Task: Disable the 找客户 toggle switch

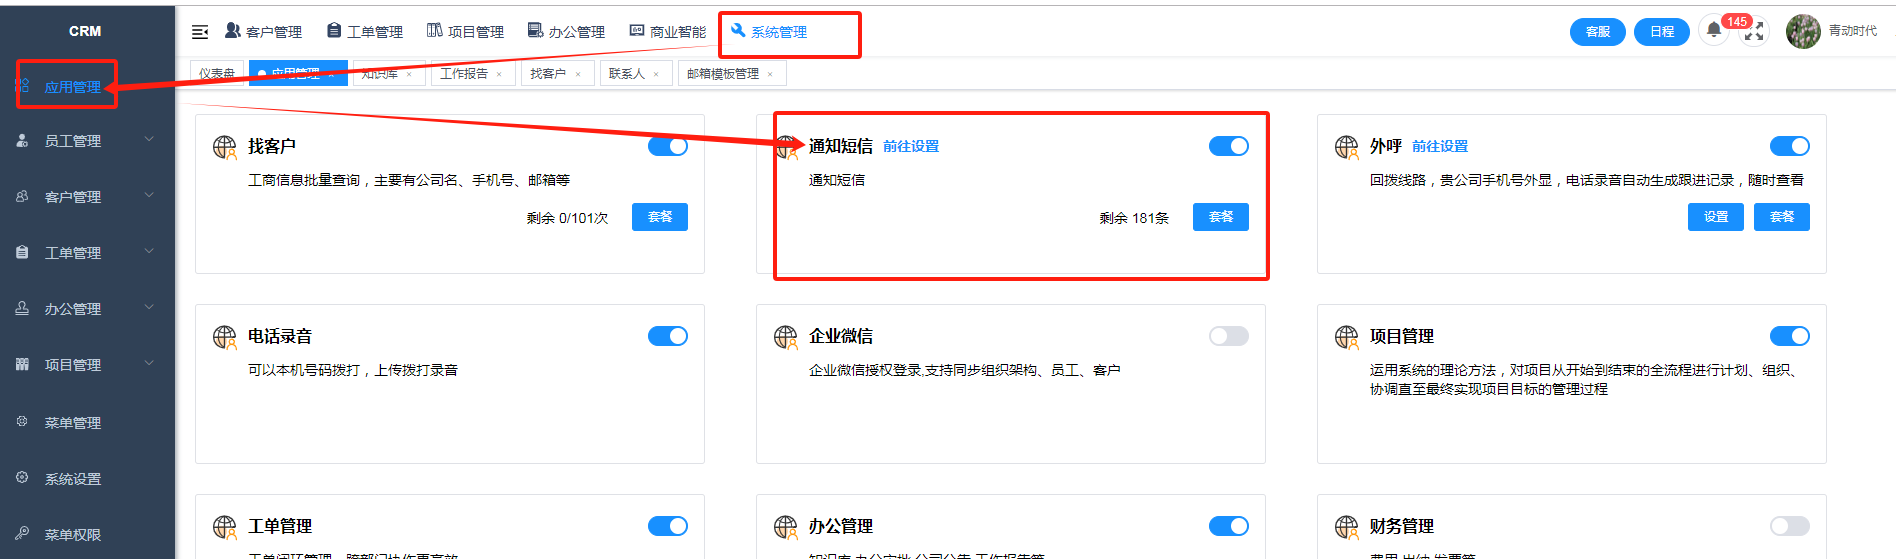Action: [x=667, y=146]
